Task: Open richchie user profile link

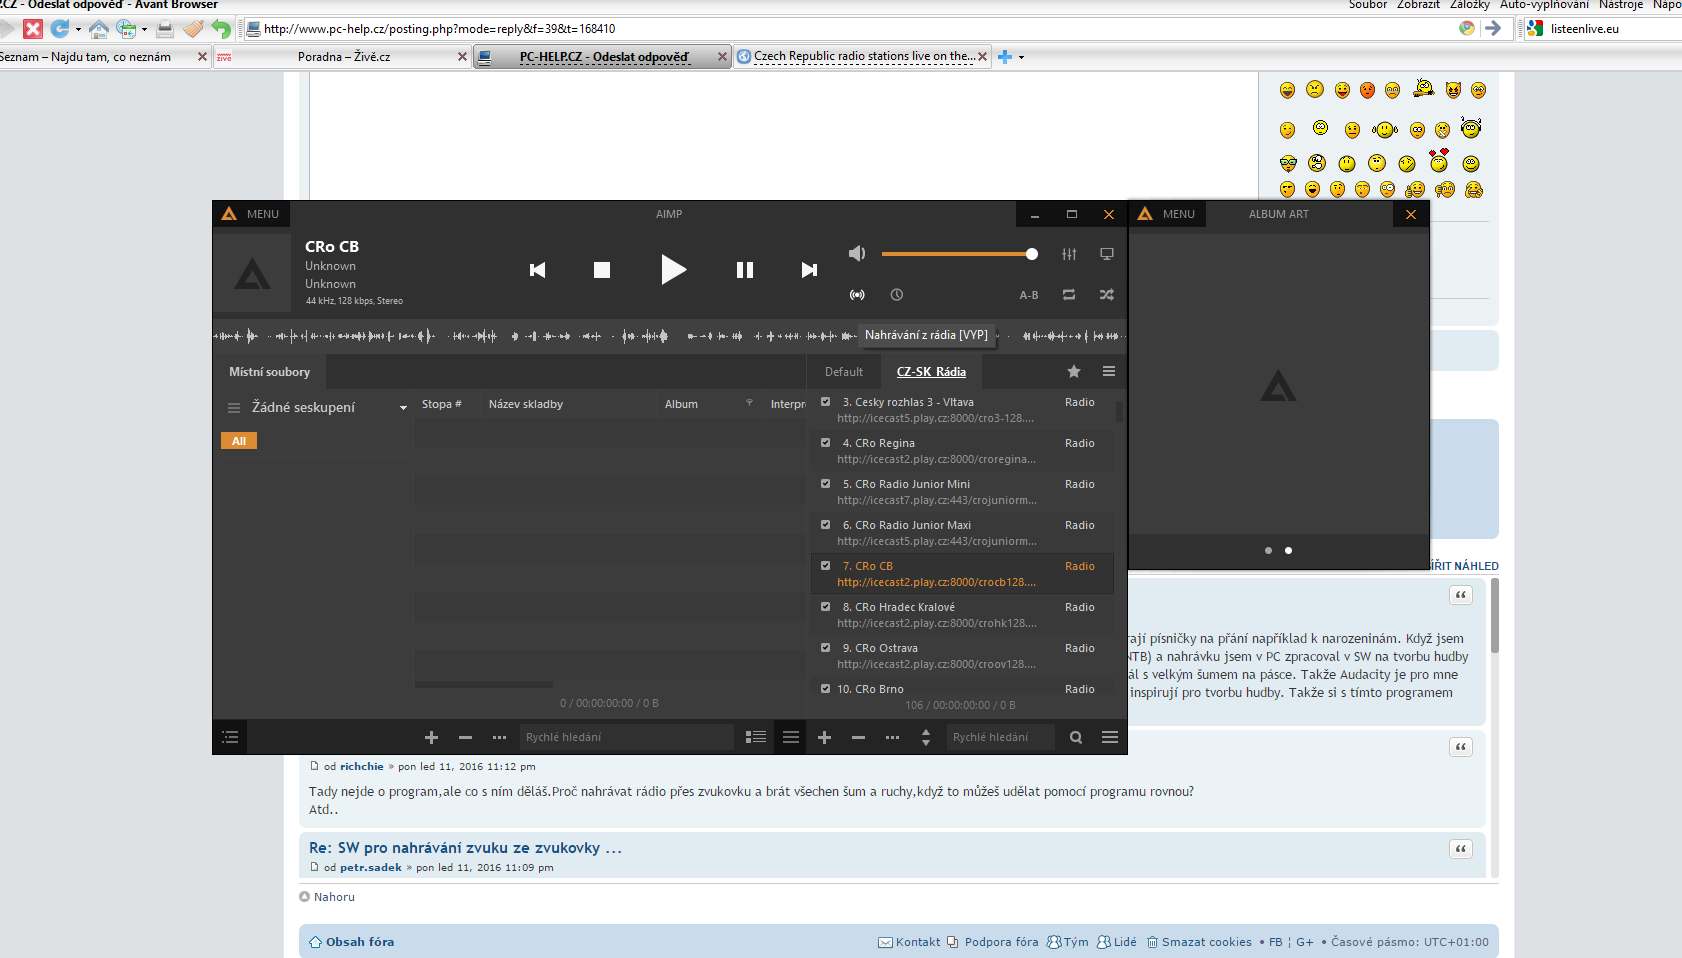Action: point(362,767)
